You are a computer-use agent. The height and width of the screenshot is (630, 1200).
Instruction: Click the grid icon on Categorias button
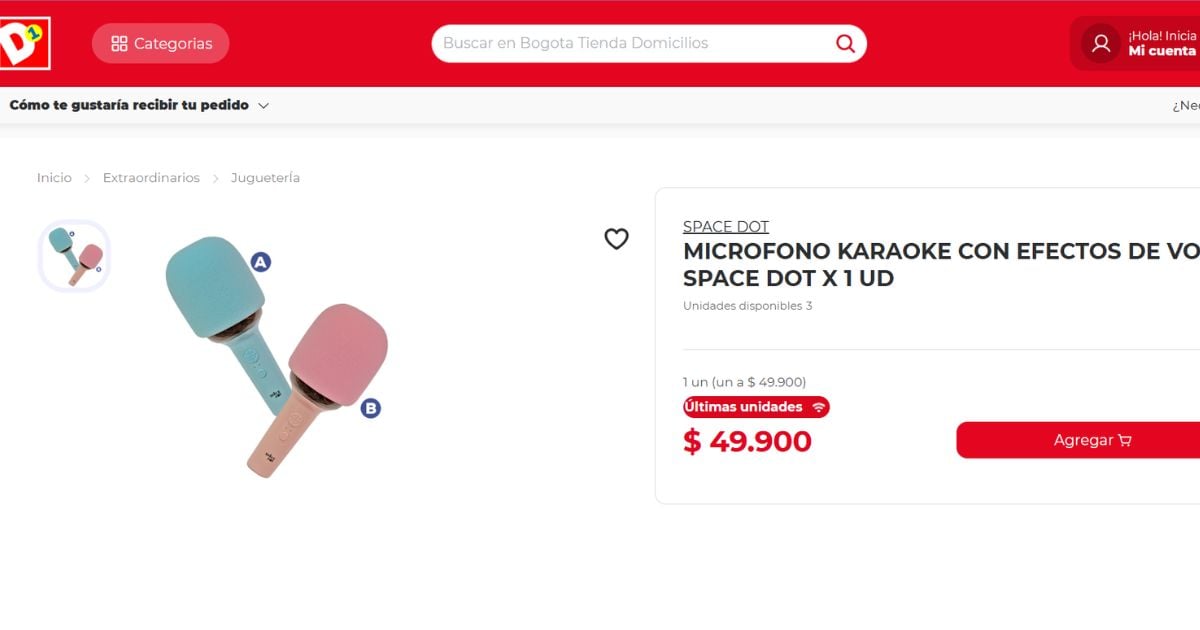119,43
